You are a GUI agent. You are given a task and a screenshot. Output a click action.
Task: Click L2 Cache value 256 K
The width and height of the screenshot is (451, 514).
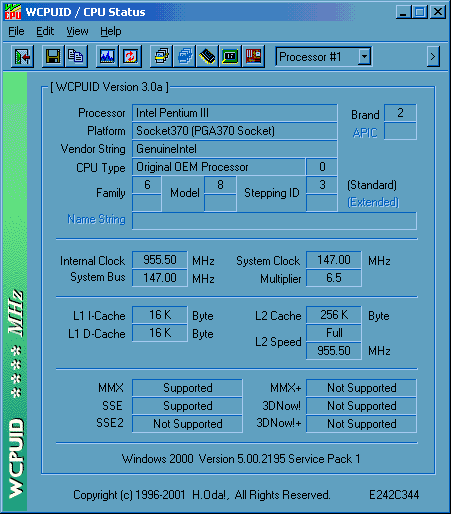334,315
